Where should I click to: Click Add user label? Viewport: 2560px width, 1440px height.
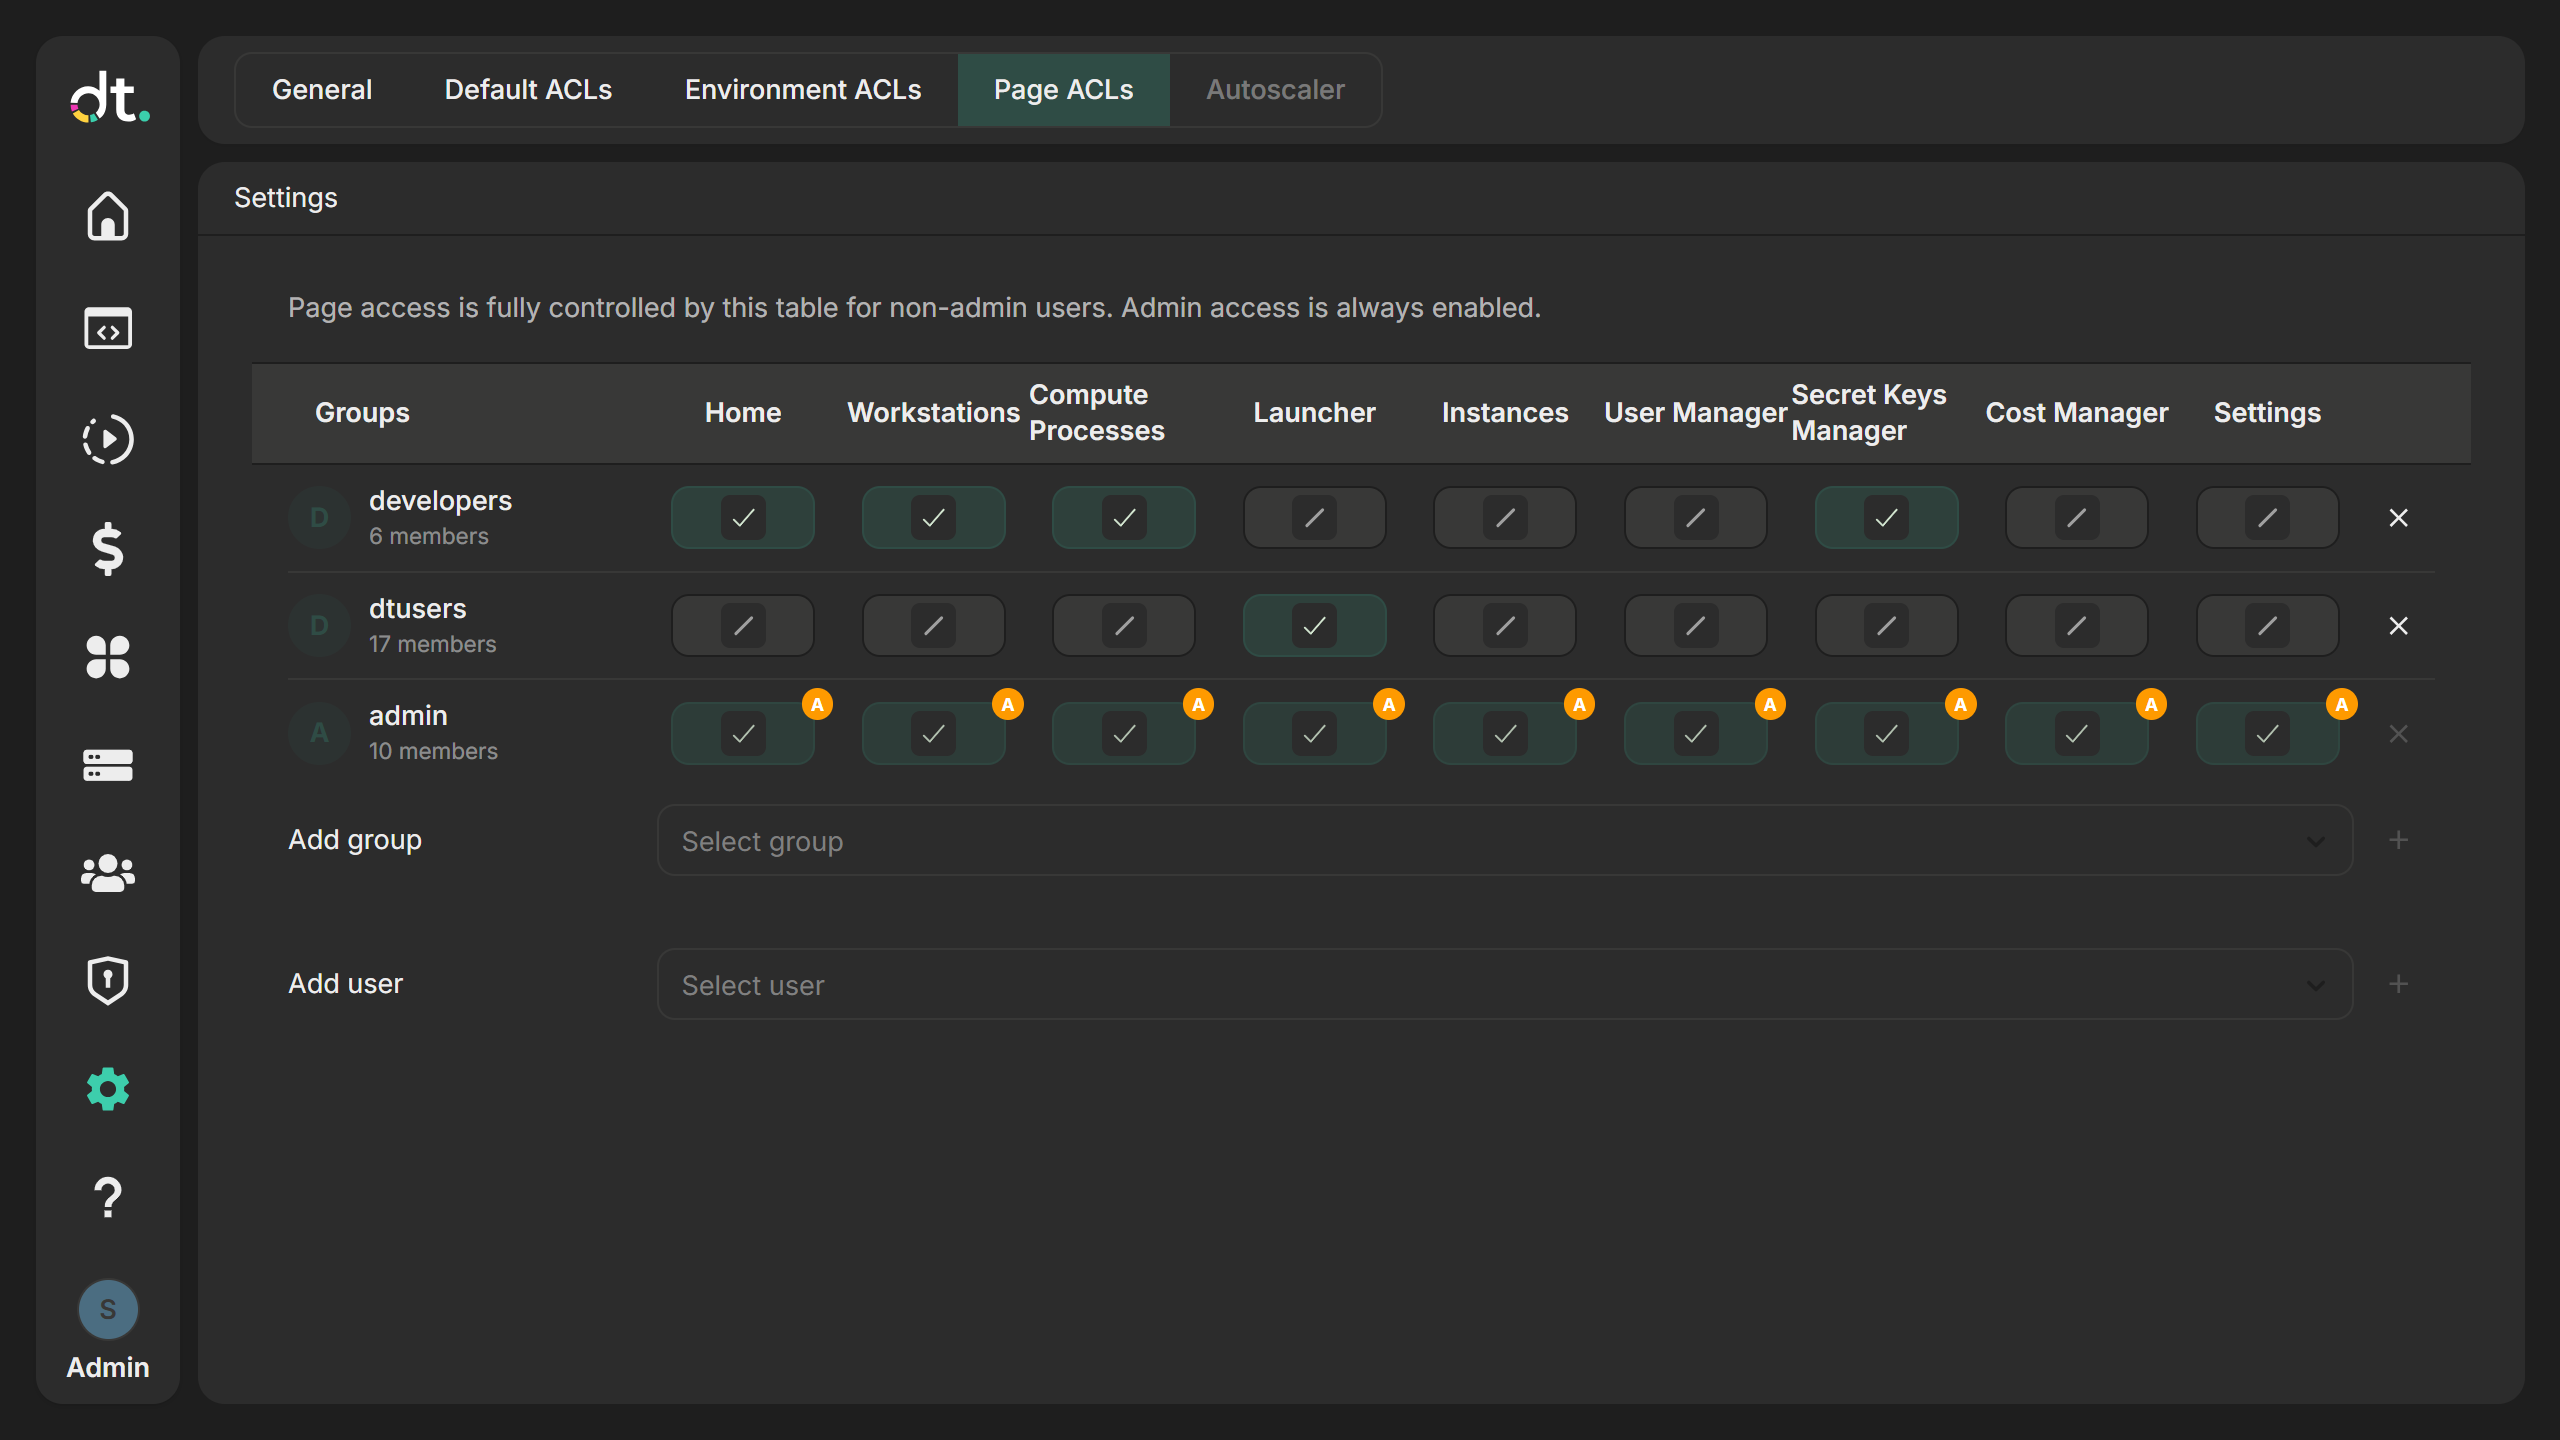tap(345, 984)
